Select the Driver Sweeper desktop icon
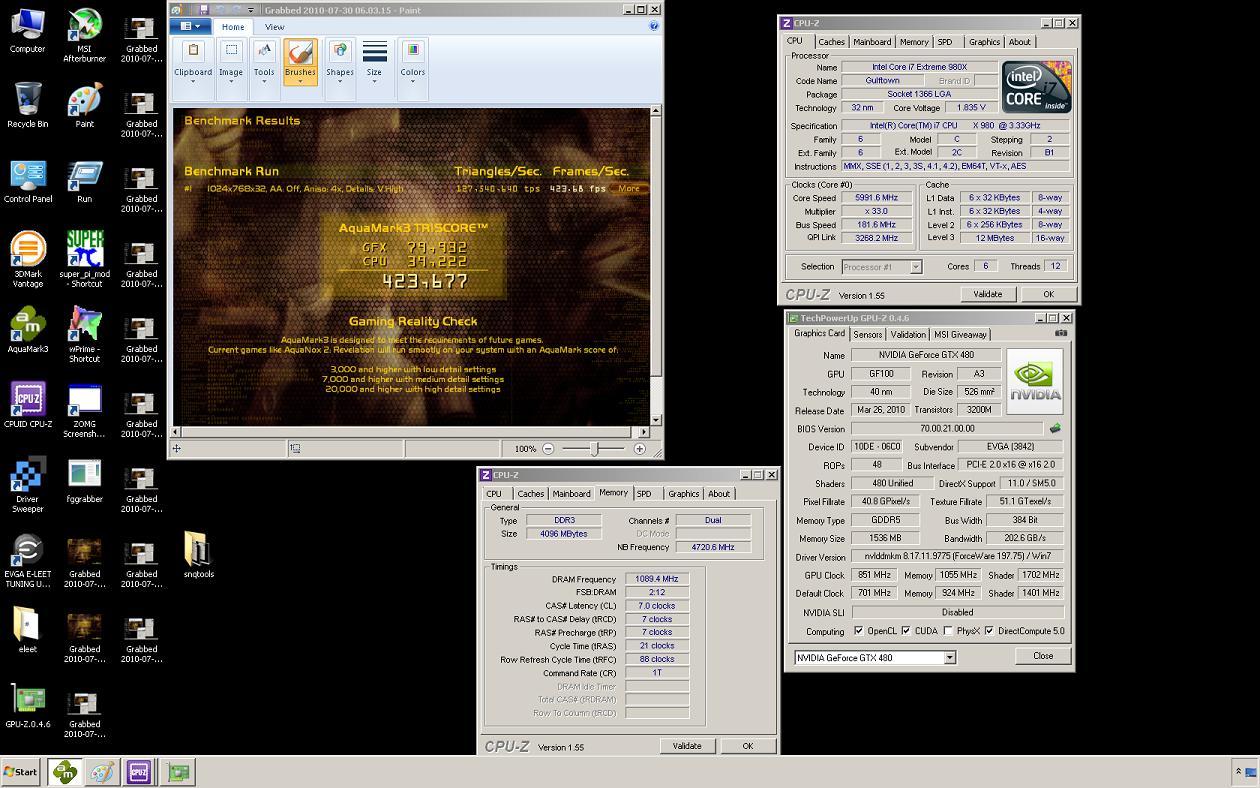 point(27,484)
